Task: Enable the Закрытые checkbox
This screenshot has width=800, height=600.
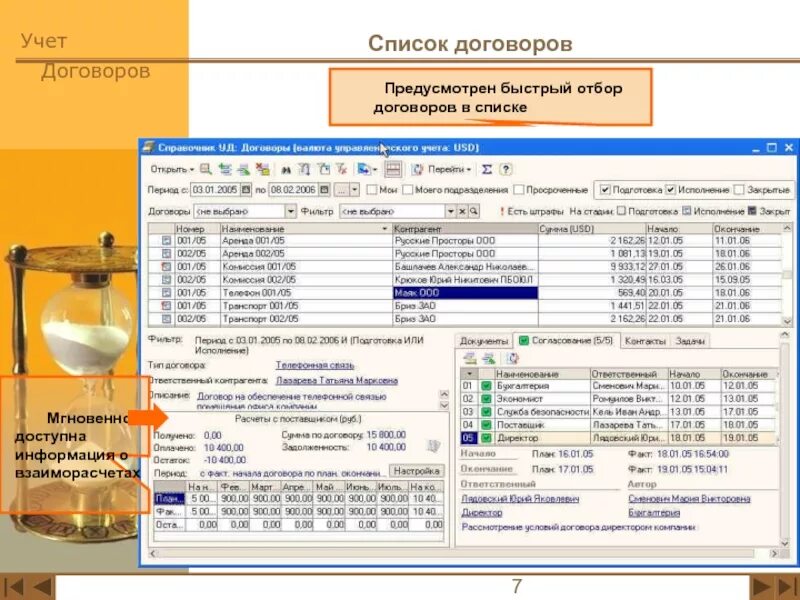Action: tap(739, 190)
